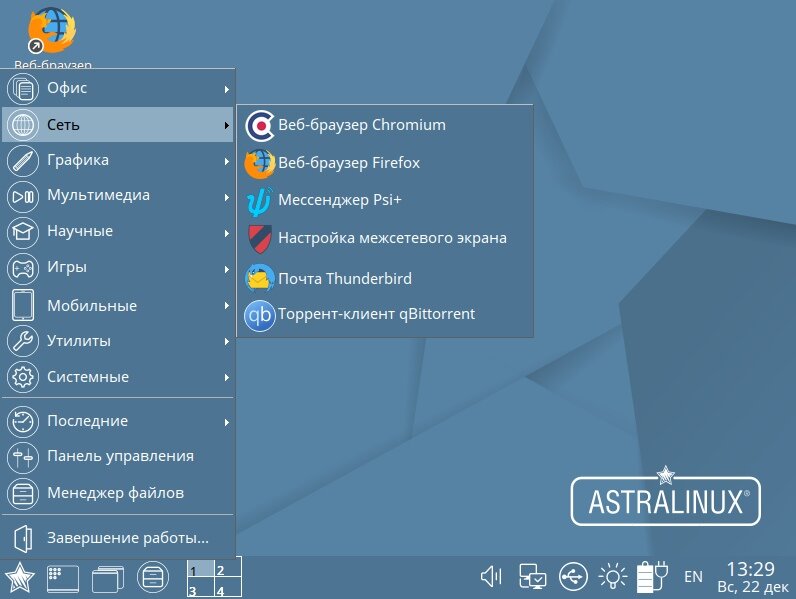Expand the Графика submenu arrow
This screenshot has height=599, width=796.
tap(226, 161)
